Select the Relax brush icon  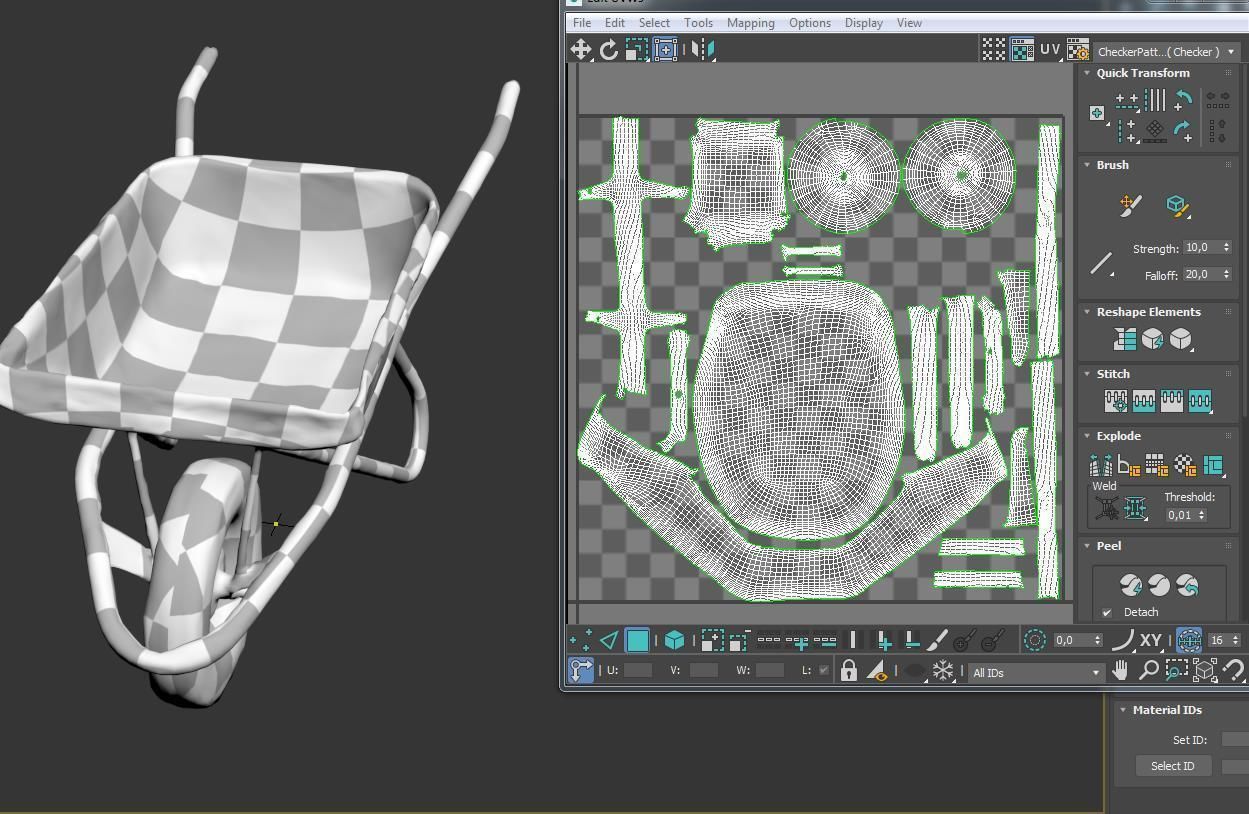pyautogui.click(x=1177, y=205)
